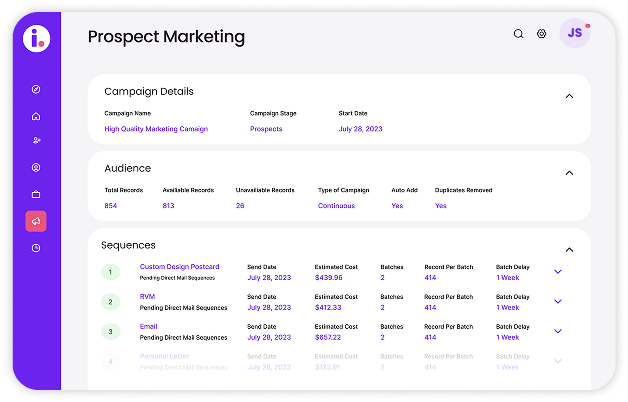Click the High Quality Marketing Camaign name
Viewport: 628px width, 402px height.
[x=156, y=129]
